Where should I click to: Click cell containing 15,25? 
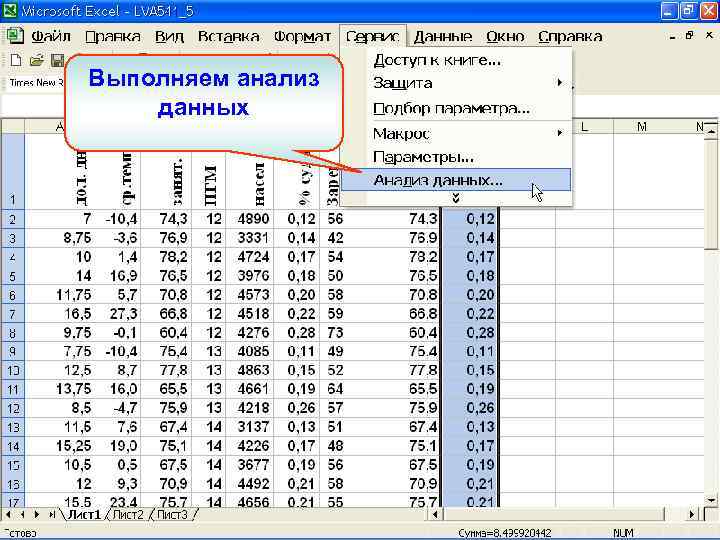[59, 446]
